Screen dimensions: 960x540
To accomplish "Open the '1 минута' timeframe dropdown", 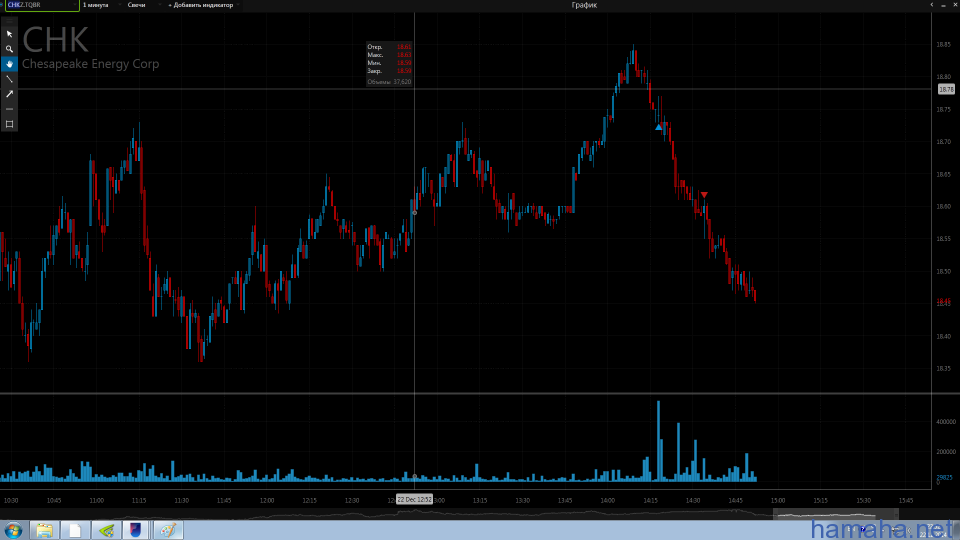I will click(100, 5).
